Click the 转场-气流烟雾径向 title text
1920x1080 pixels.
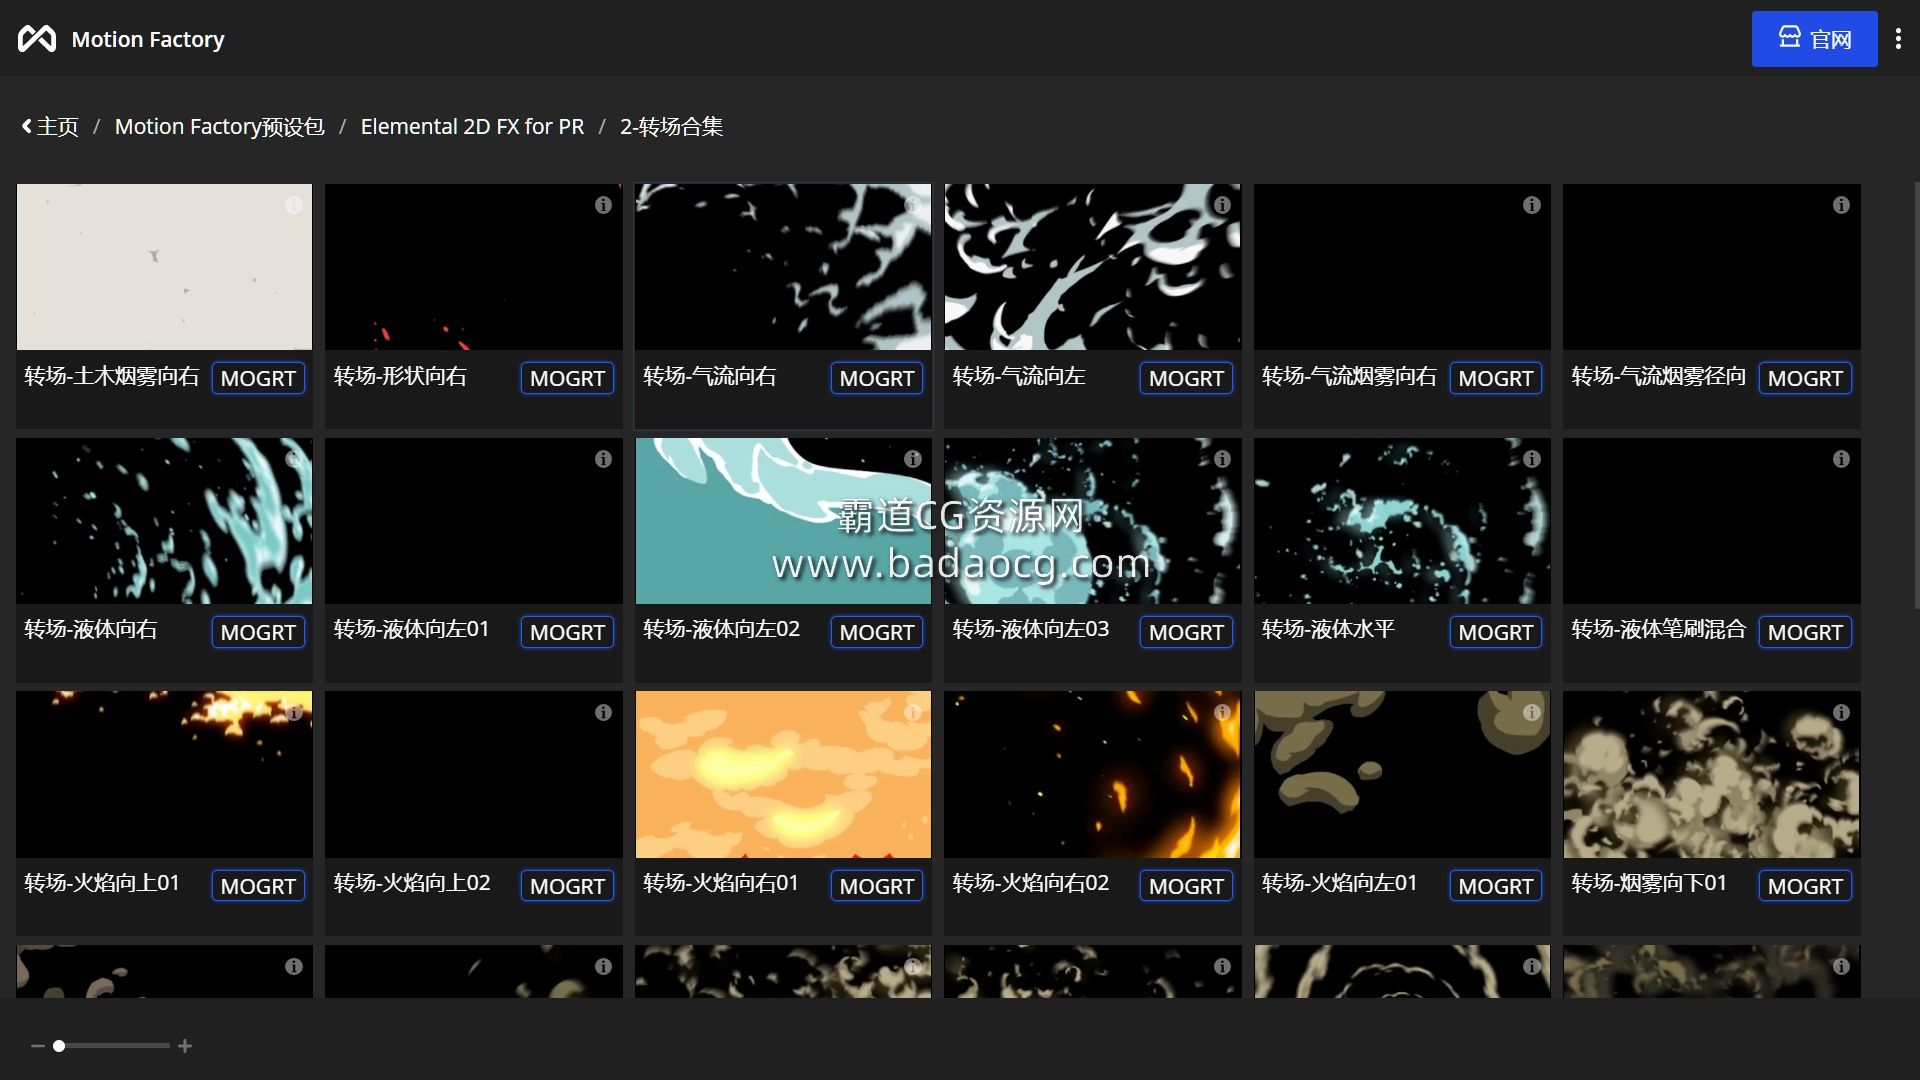pyautogui.click(x=1658, y=377)
